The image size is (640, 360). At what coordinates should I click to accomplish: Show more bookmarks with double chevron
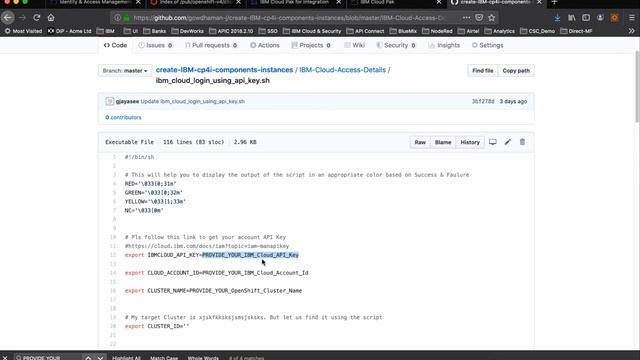631,31
